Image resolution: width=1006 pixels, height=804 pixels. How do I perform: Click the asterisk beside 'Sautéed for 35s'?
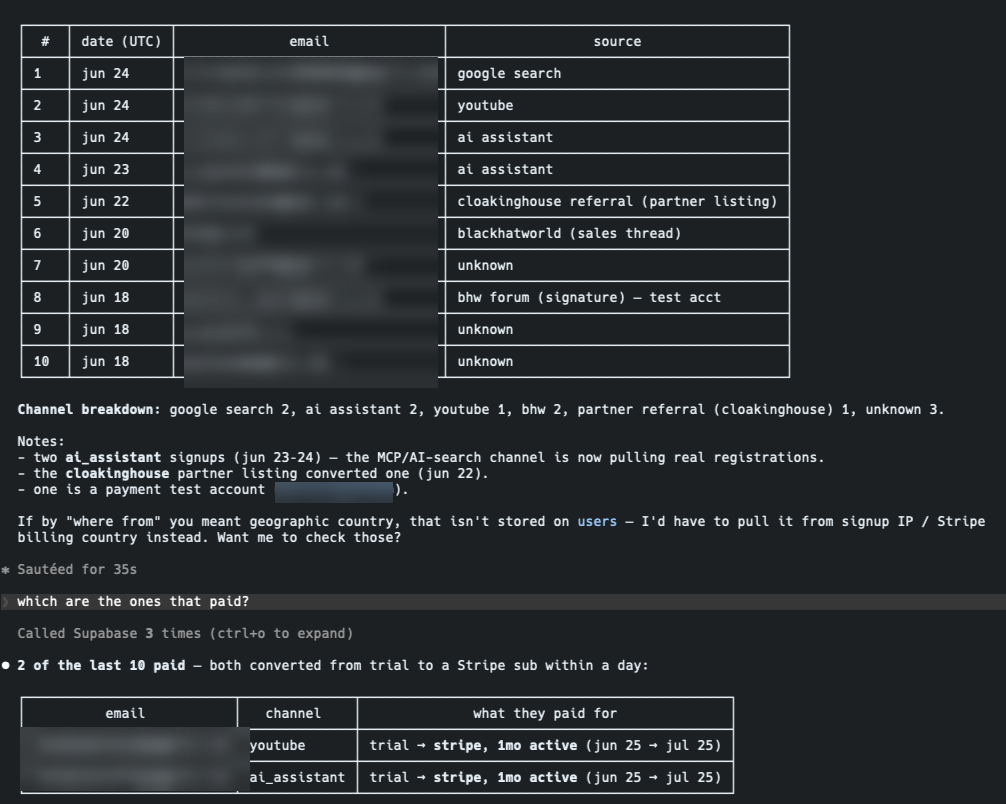[6, 570]
